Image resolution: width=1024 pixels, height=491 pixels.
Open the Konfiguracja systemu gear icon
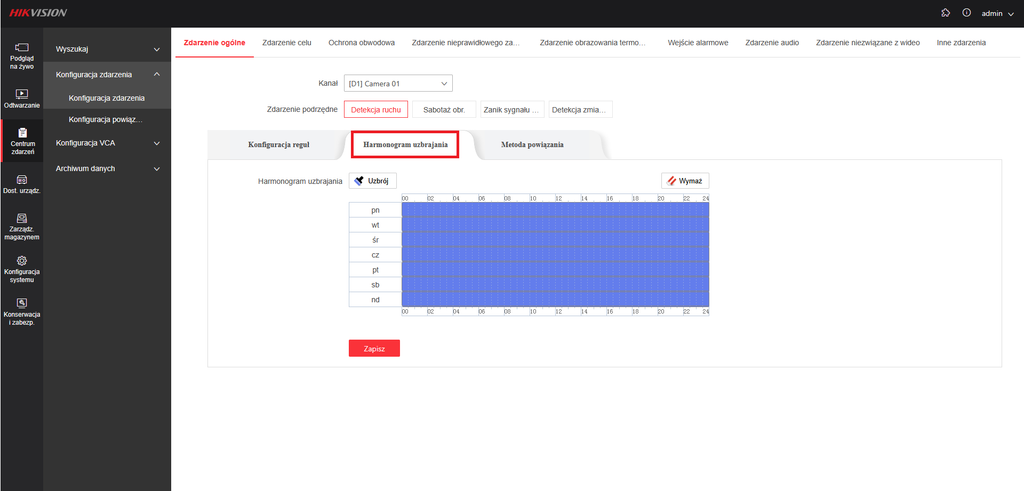click(22, 260)
